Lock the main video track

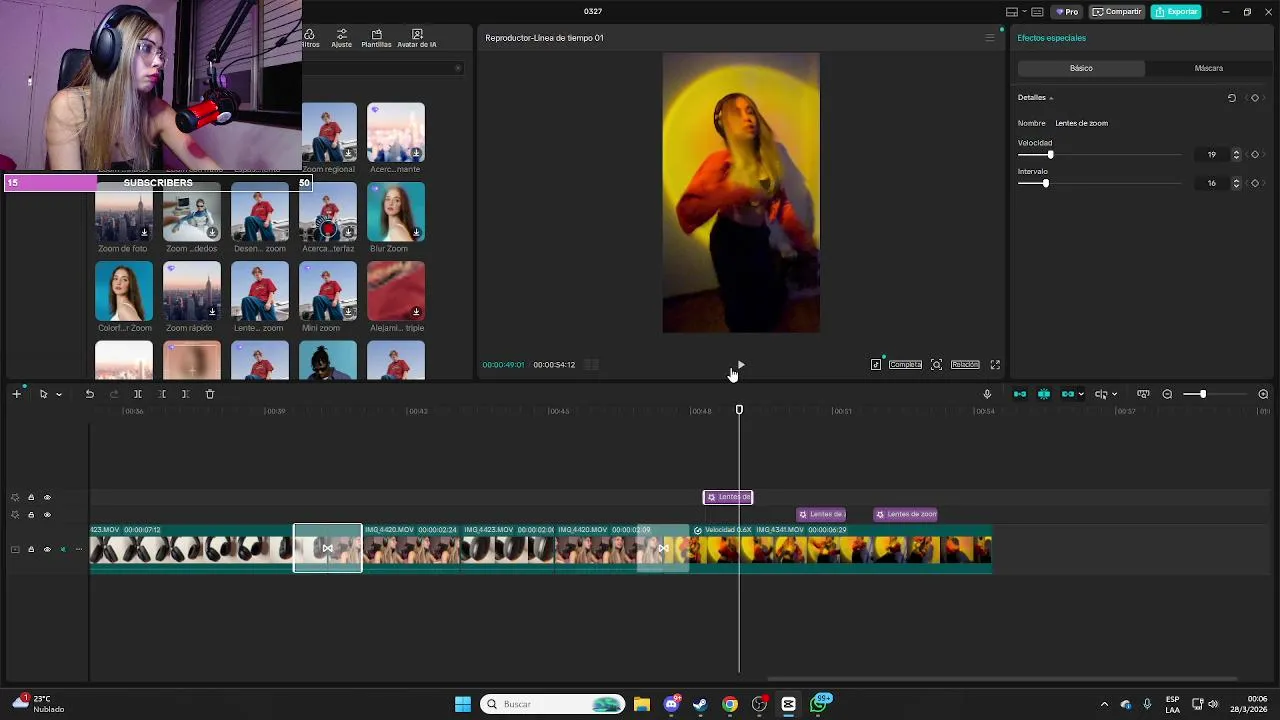[31, 549]
